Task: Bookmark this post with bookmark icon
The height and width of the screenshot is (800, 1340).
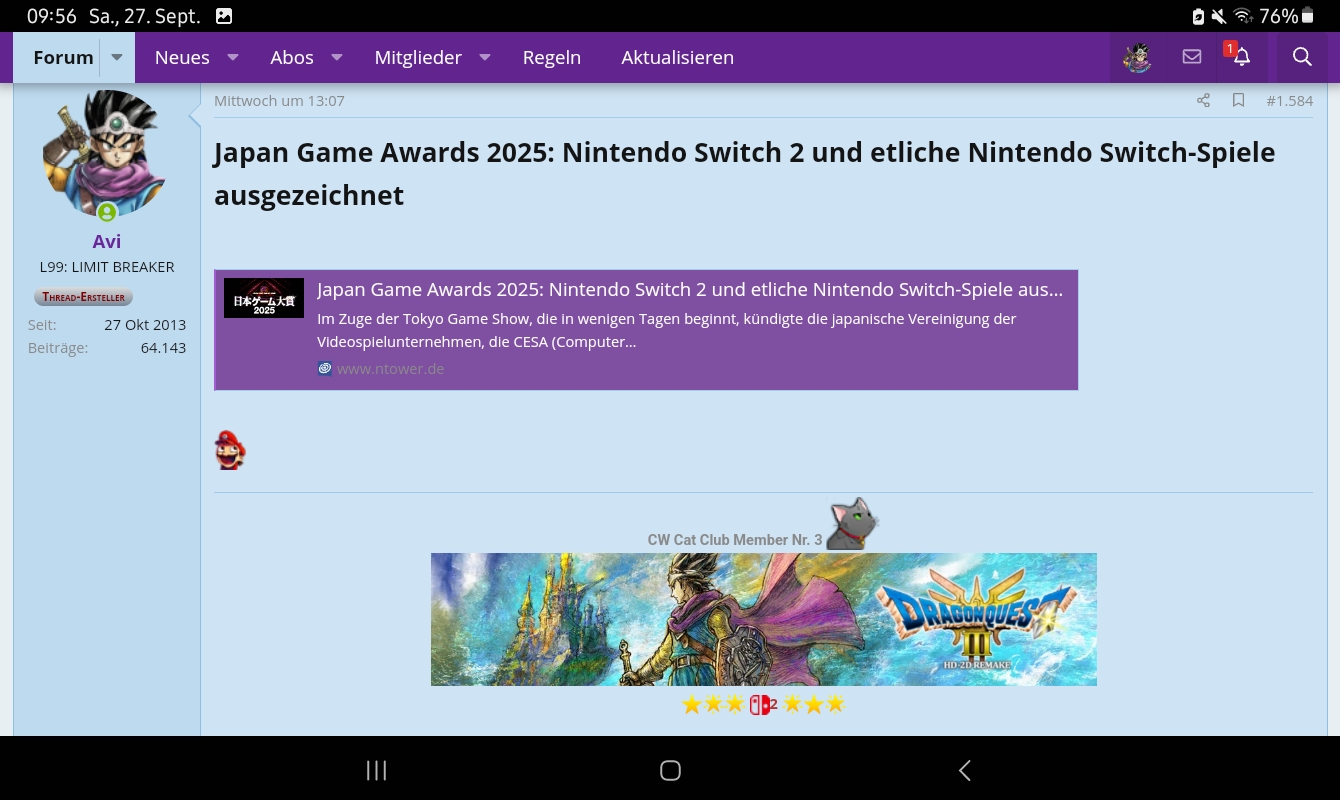Action: coord(1238,100)
